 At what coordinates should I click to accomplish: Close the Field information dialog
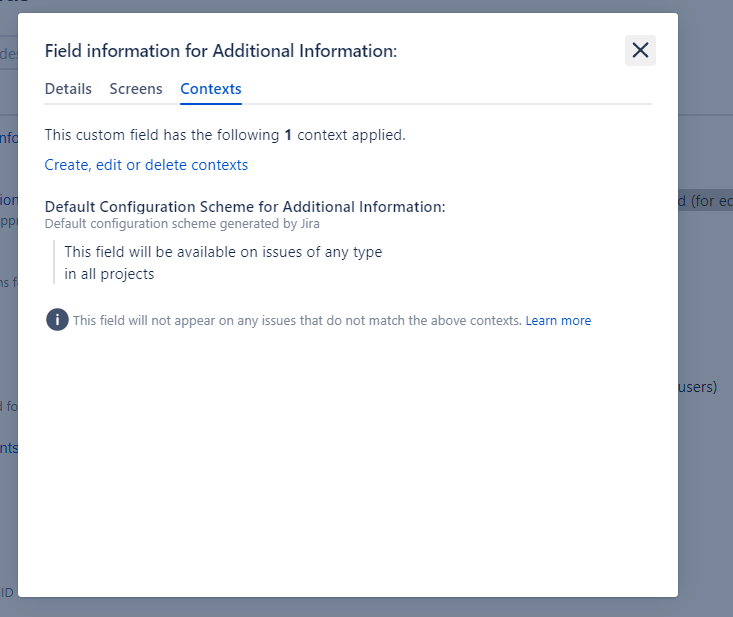[640, 50]
